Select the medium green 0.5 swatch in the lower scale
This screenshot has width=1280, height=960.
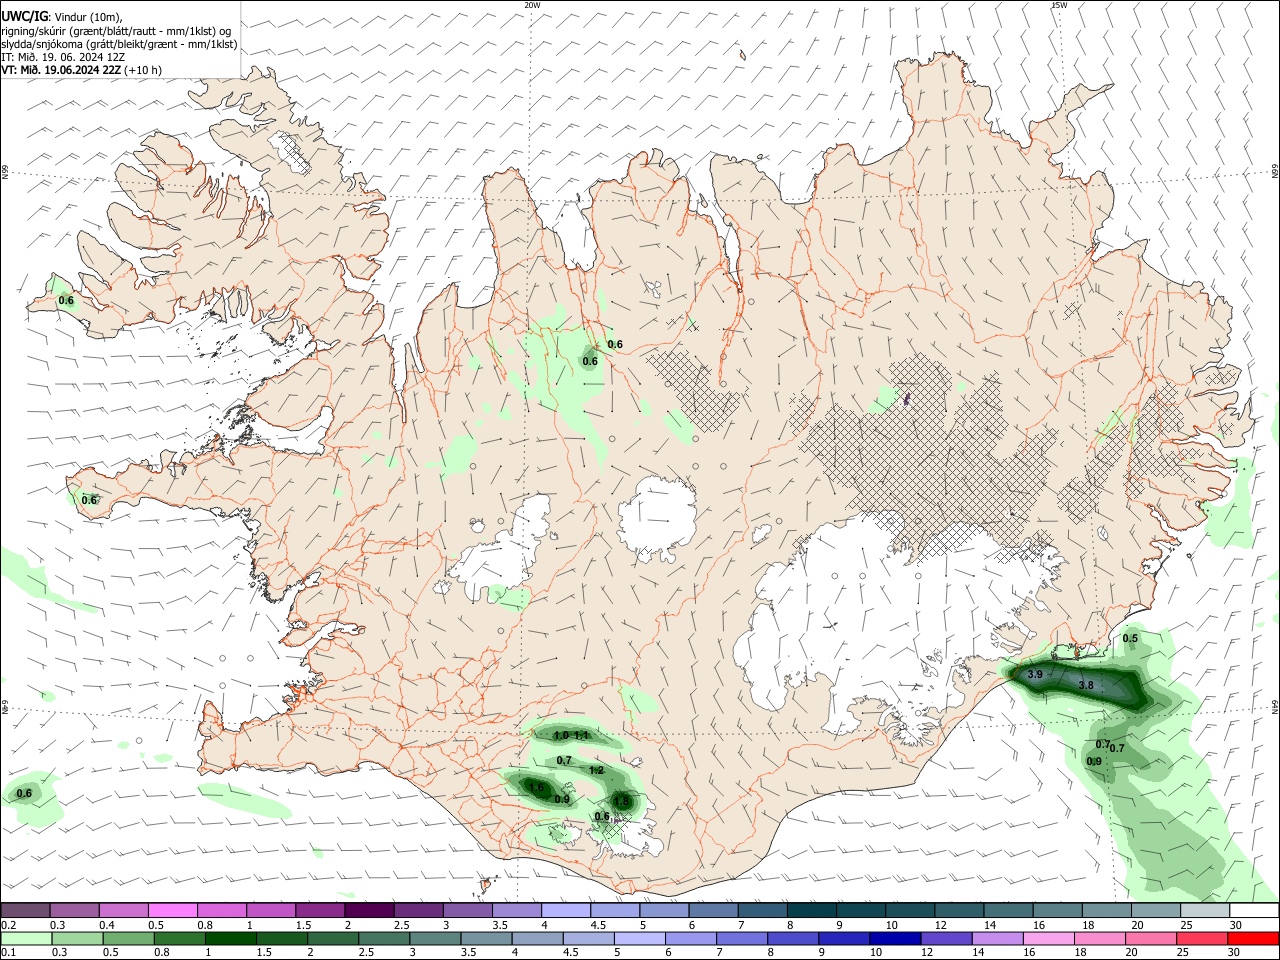(x=129, y=939)
